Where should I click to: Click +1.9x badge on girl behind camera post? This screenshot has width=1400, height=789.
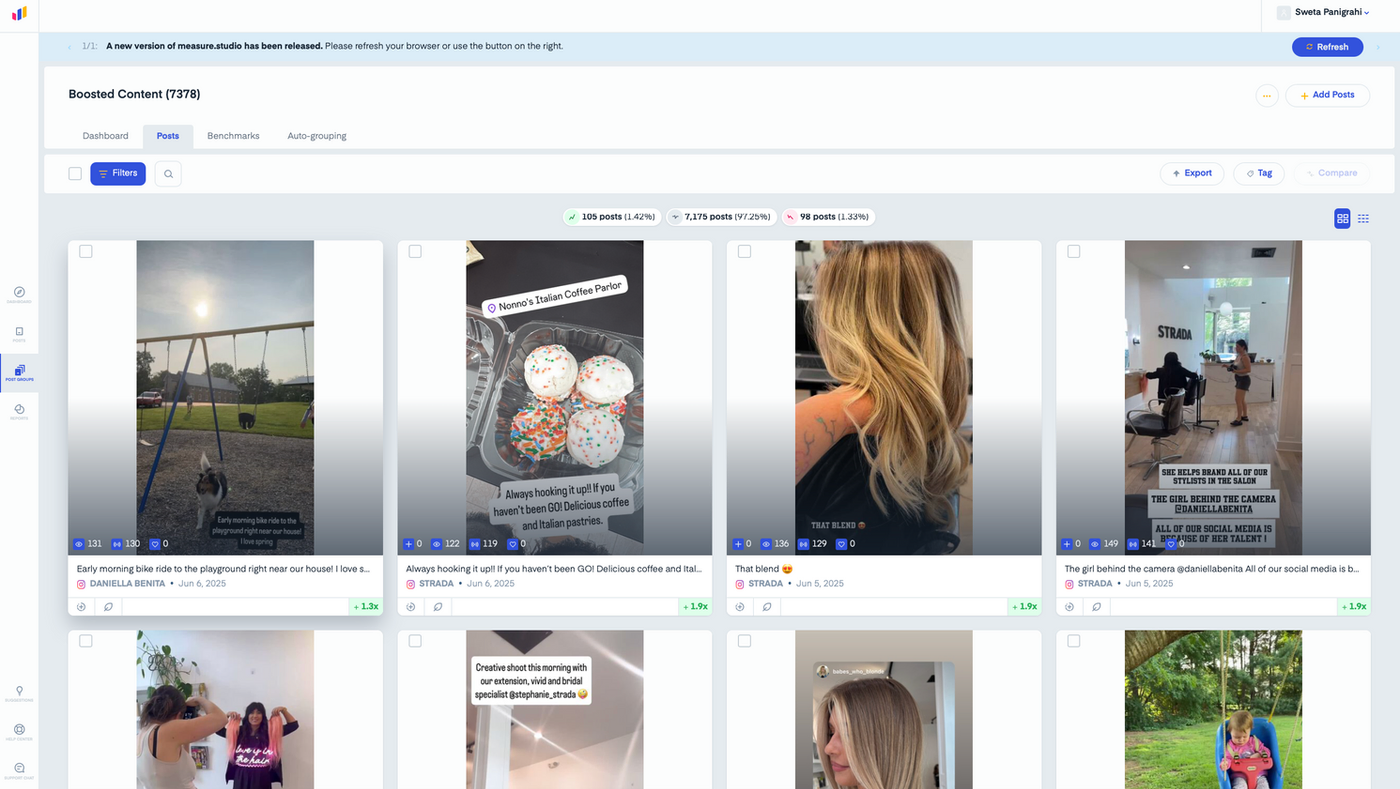click(1354, 606)
